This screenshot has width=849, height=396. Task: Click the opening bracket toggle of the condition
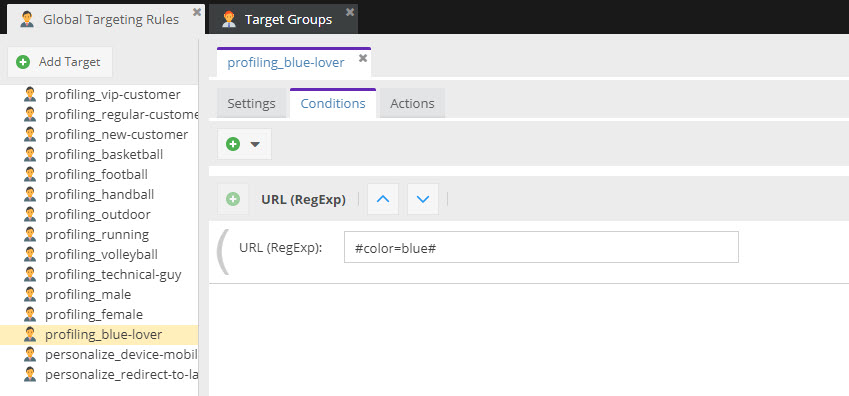click(223, 251)
